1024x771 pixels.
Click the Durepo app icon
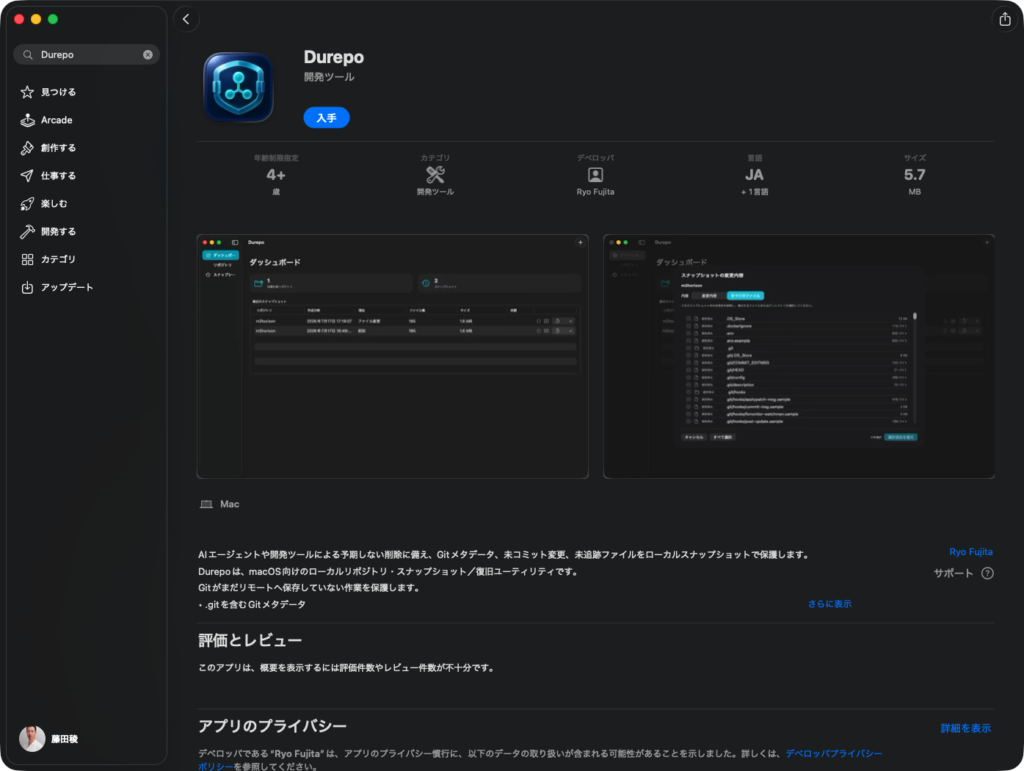coord(238,87)
